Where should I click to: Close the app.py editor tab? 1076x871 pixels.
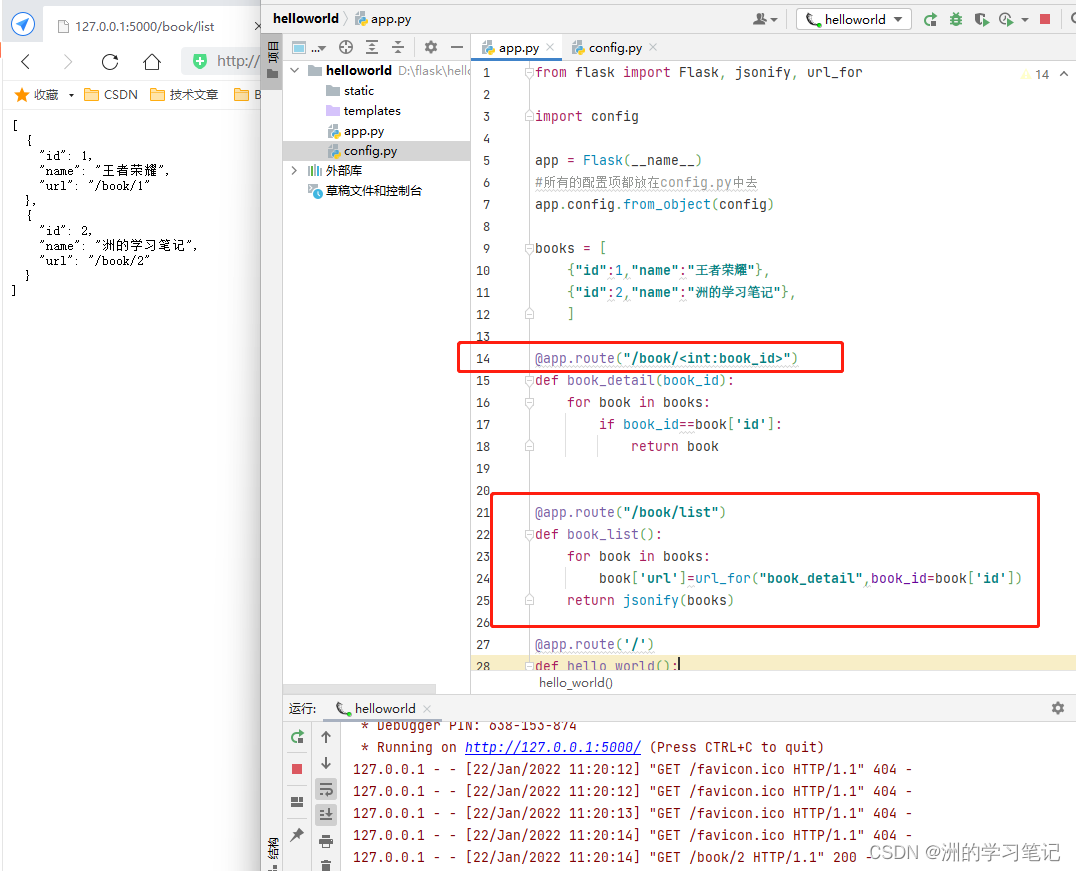tap(550, 47)
